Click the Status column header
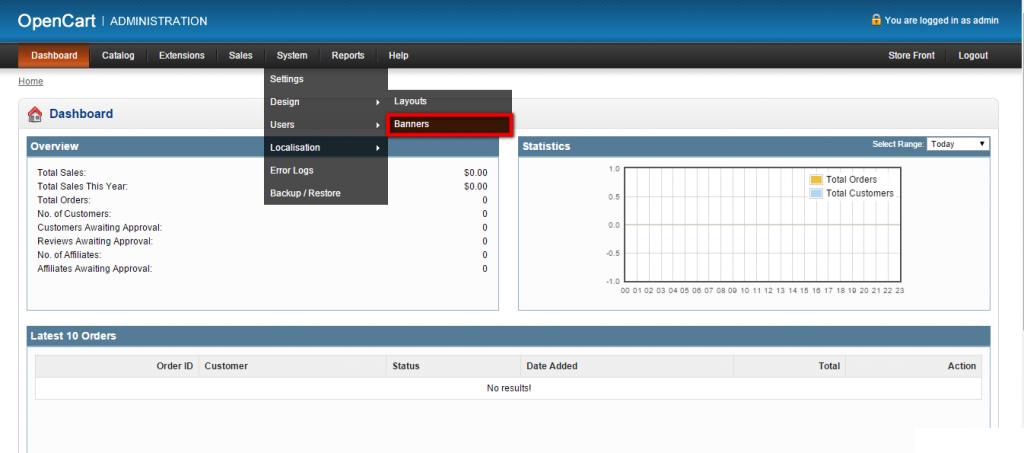Viewport: 1024px width, 453px height. point(453,366)
